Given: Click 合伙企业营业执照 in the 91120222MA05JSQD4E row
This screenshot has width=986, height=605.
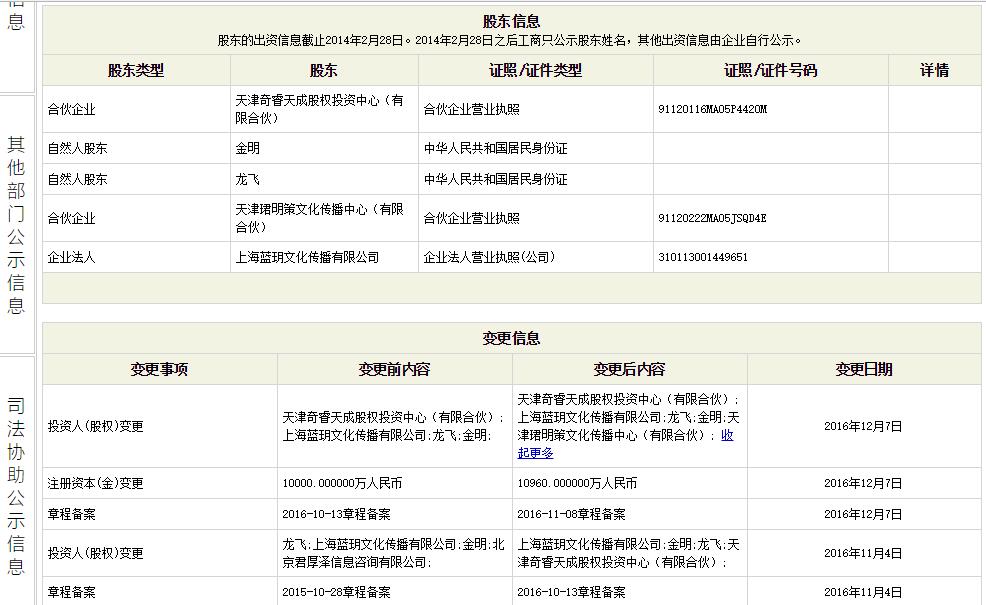Looking at the screenshot, I should [472, 219].
